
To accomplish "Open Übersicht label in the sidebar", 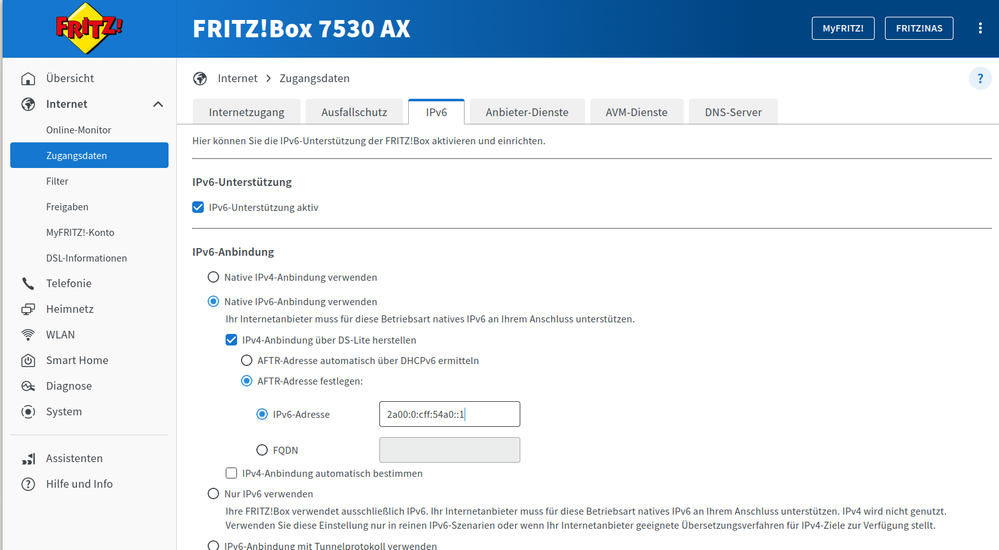I will [69, 78].
